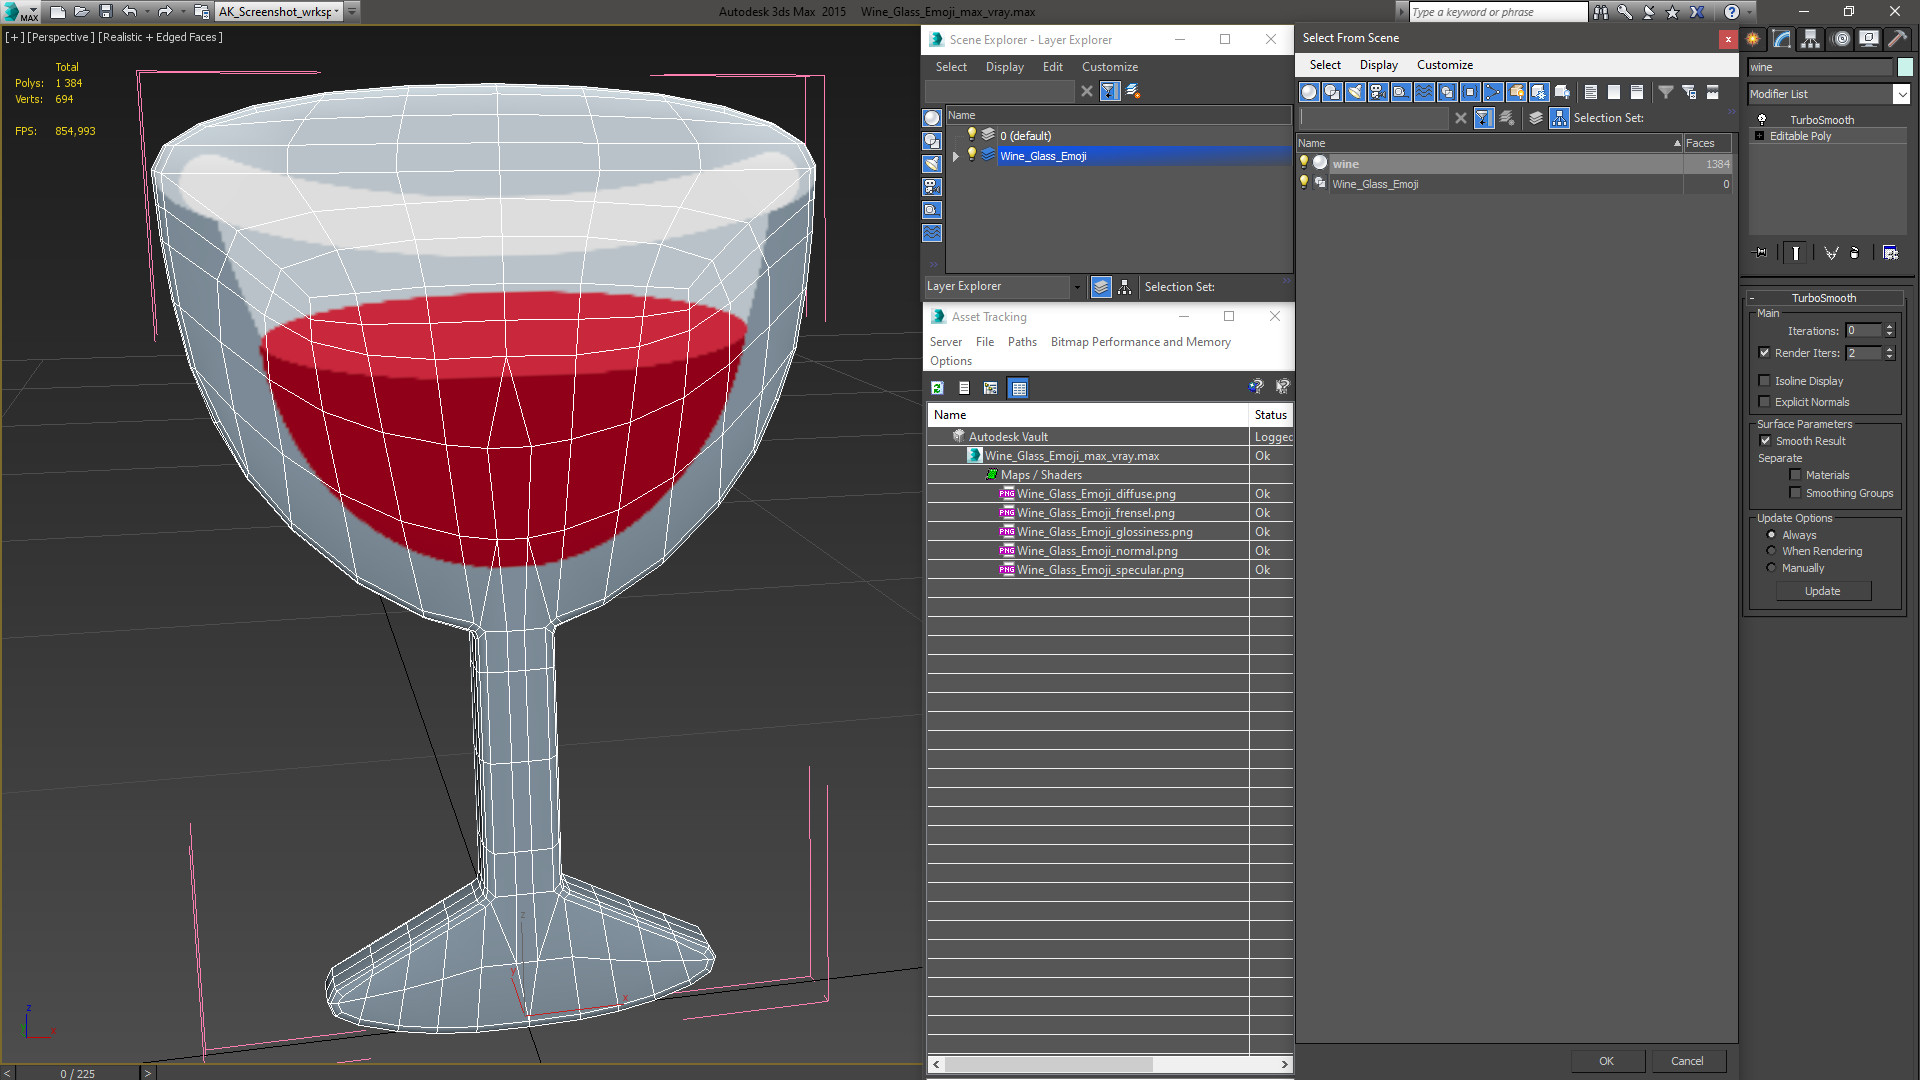
Task: Select the When Rendering update option
Action: (1771, 551)
